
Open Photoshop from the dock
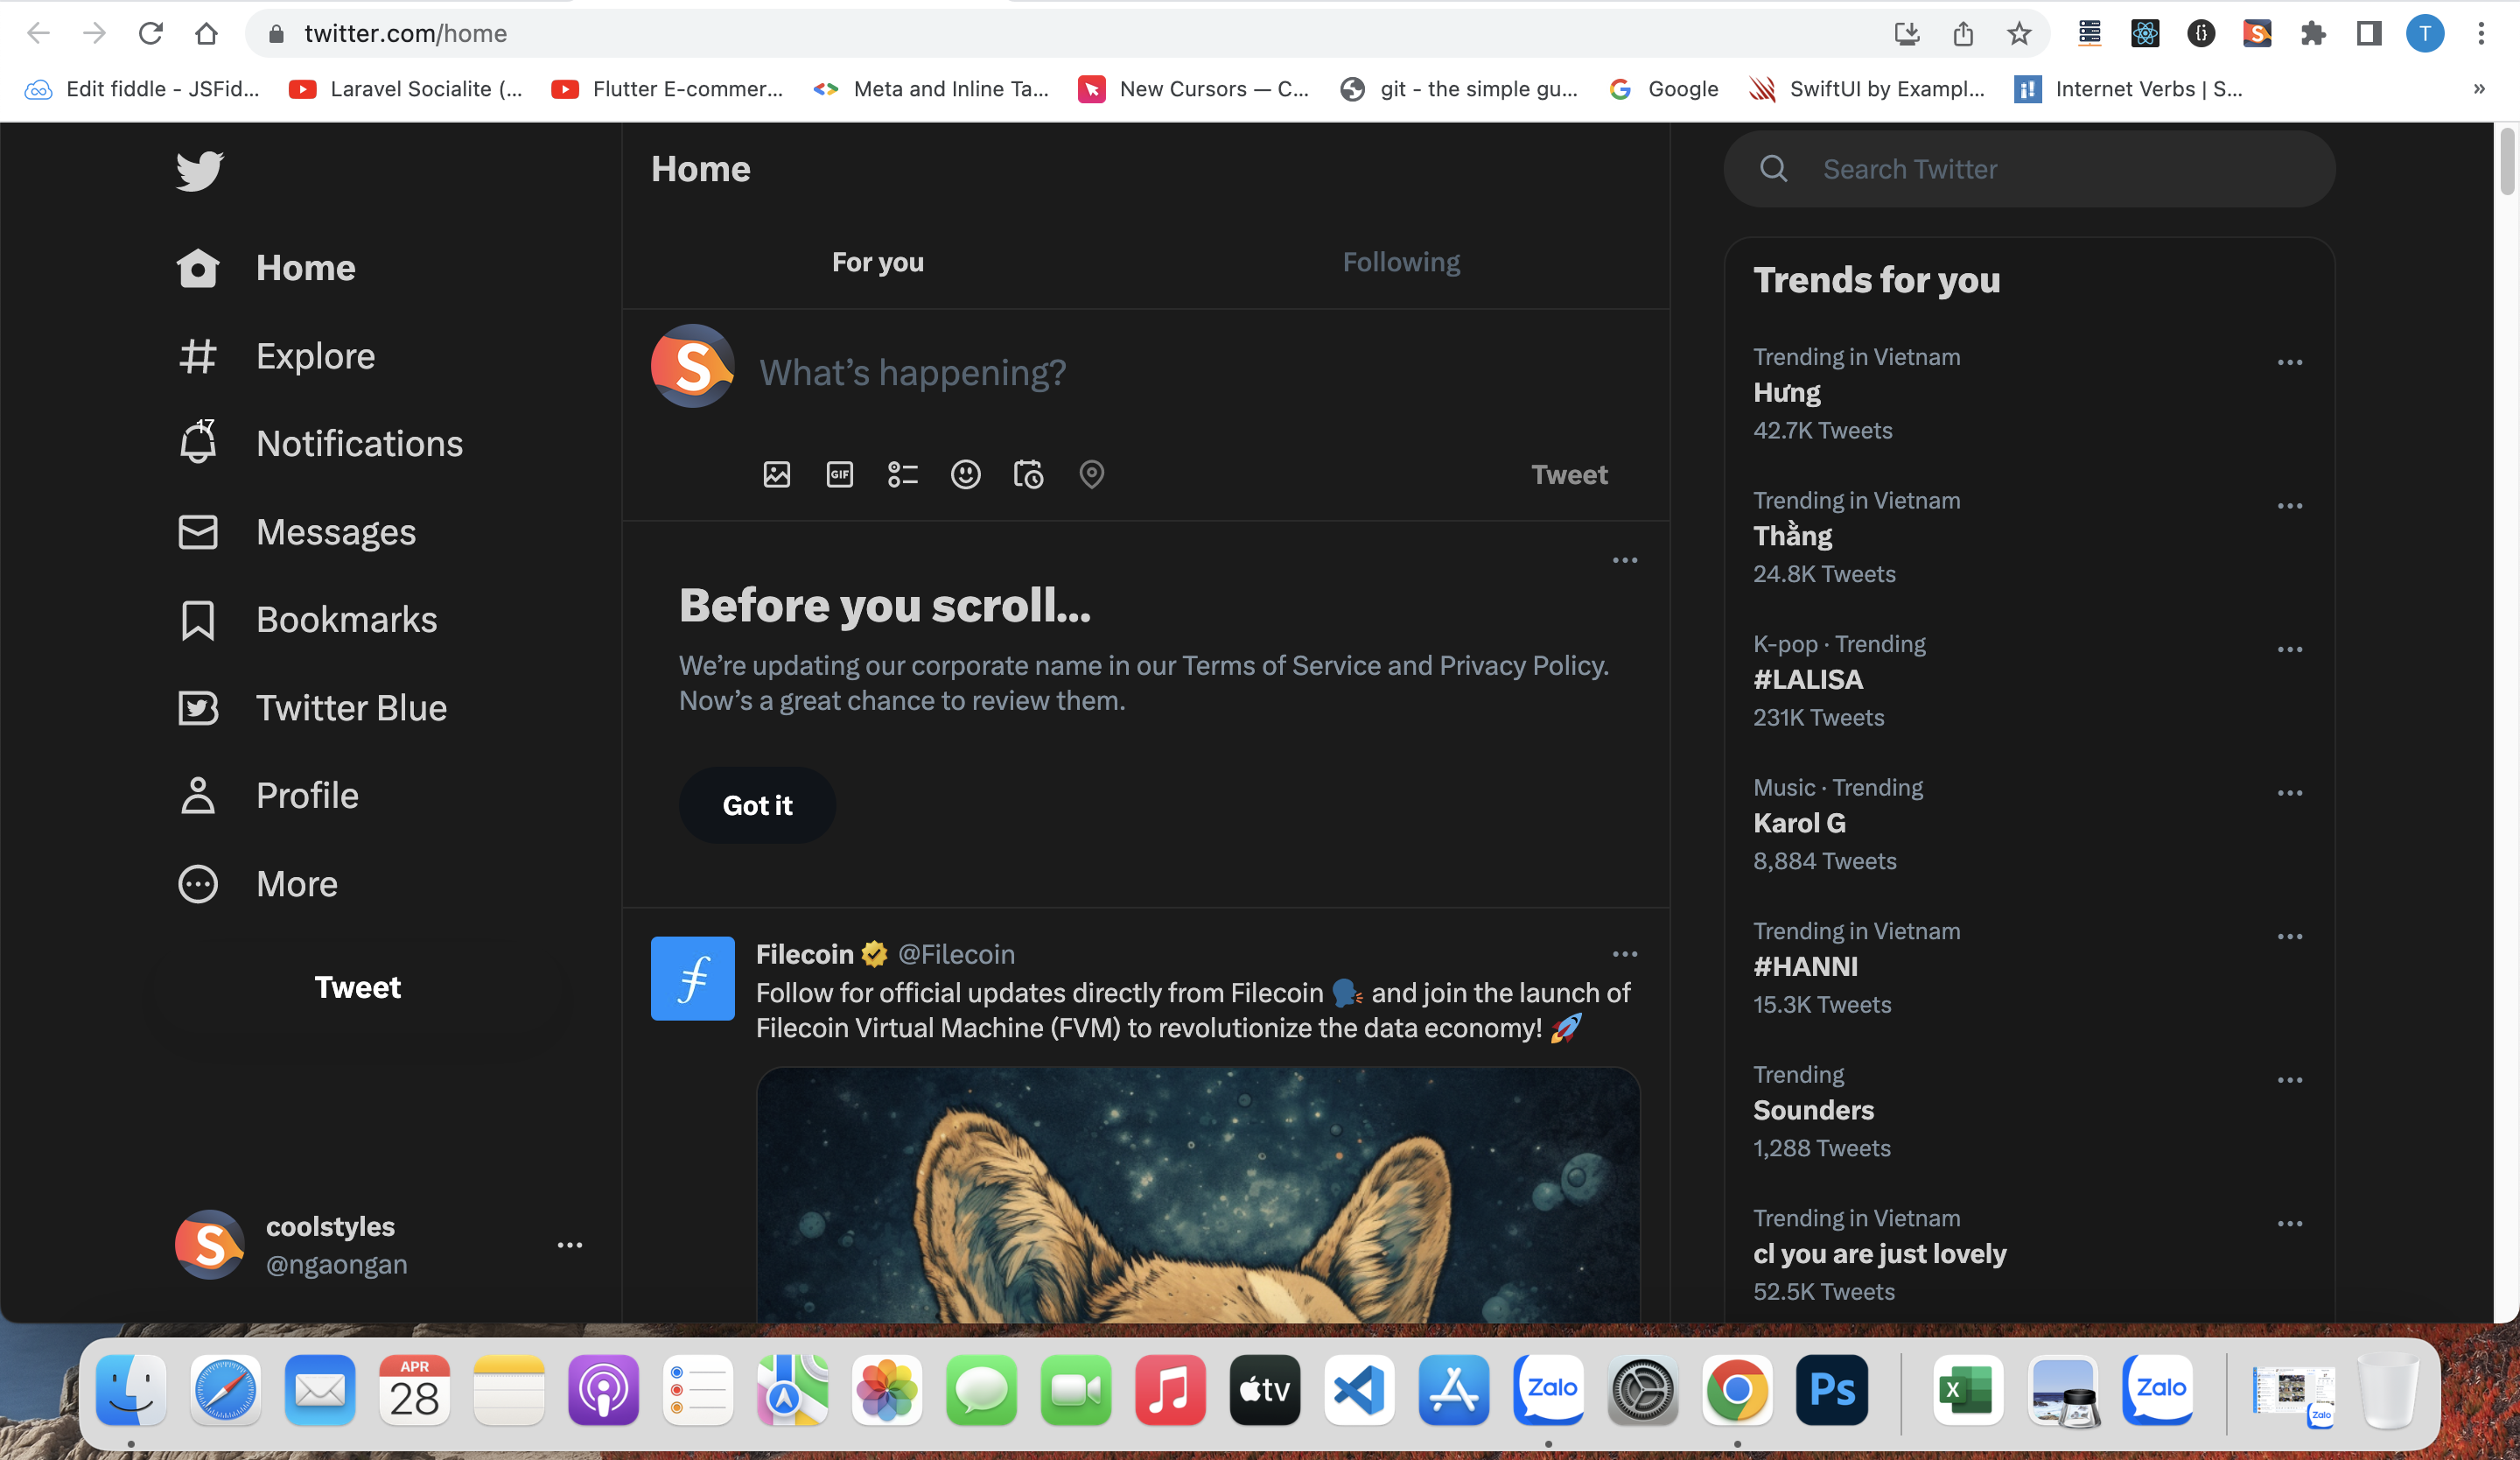click(x=1831, y=1389)
